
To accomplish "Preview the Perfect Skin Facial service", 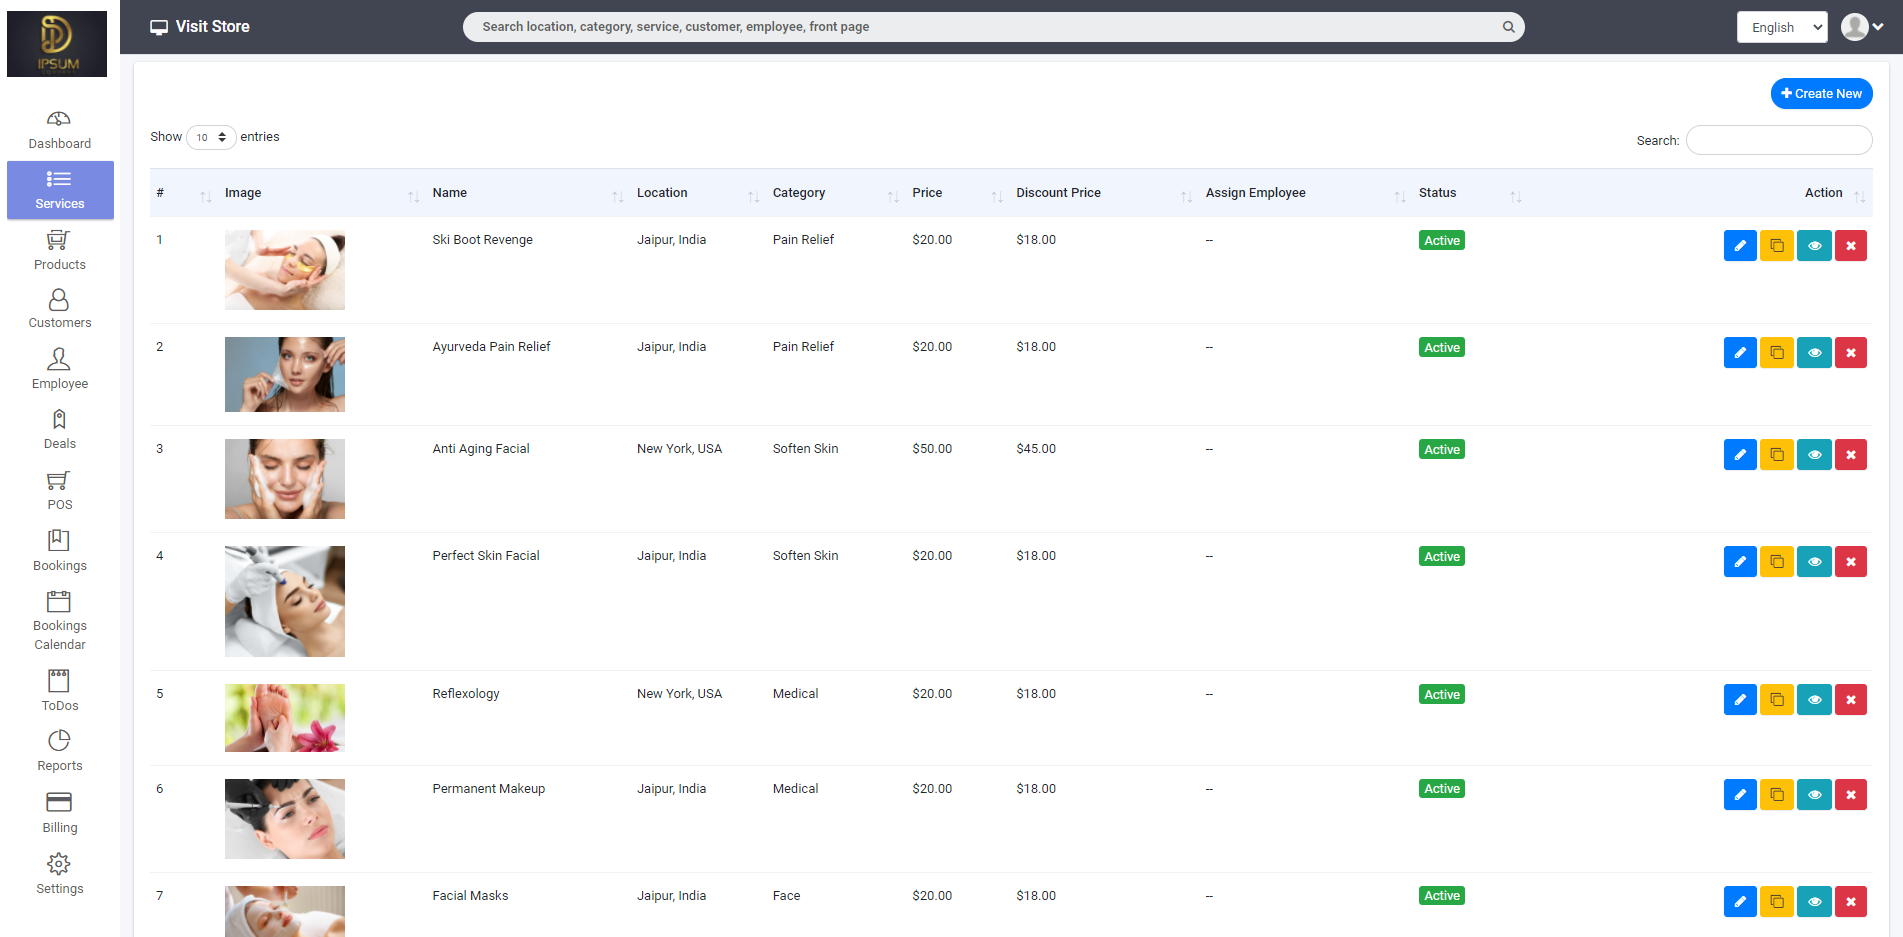I will 1814,561.
